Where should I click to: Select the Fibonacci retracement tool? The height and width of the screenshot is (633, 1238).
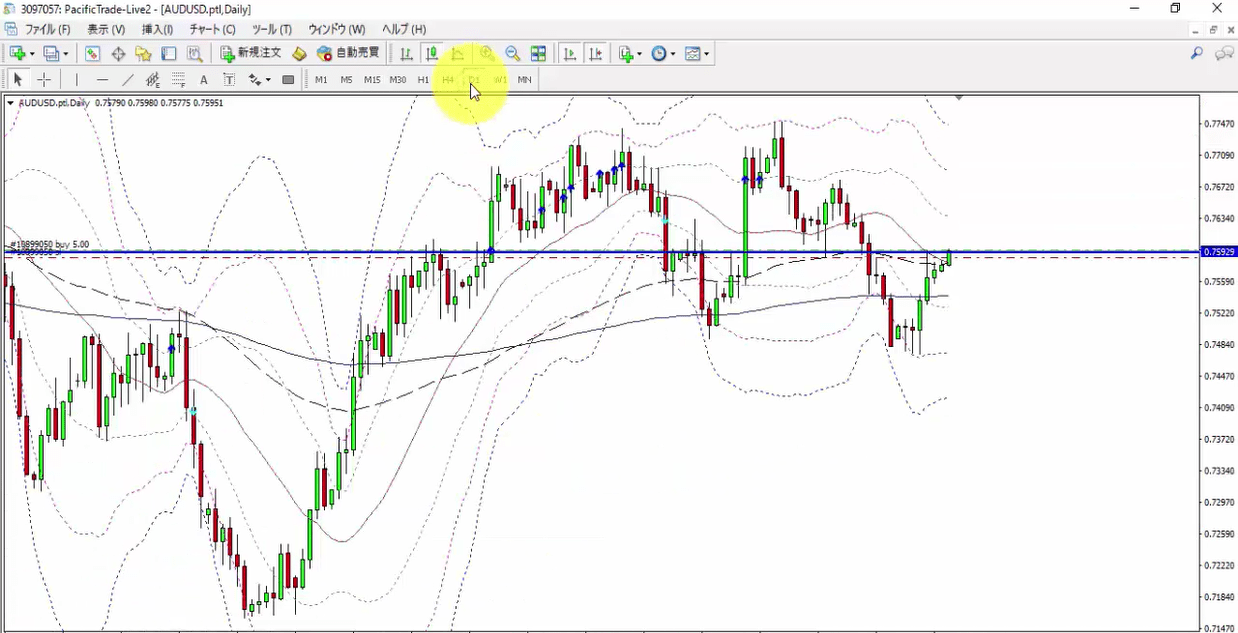click(178, 79)
